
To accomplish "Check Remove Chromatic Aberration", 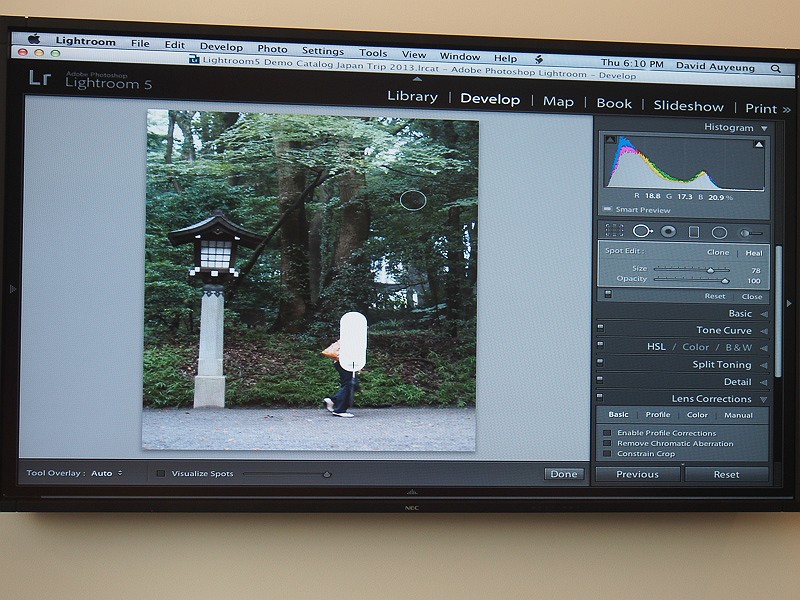I will (607, 443).
